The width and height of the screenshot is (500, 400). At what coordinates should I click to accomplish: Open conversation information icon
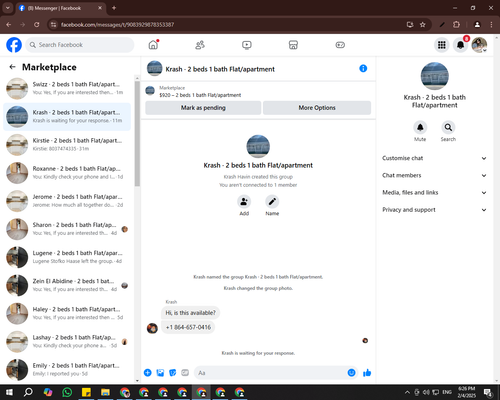pyautogui.click(x=363, y=68)
